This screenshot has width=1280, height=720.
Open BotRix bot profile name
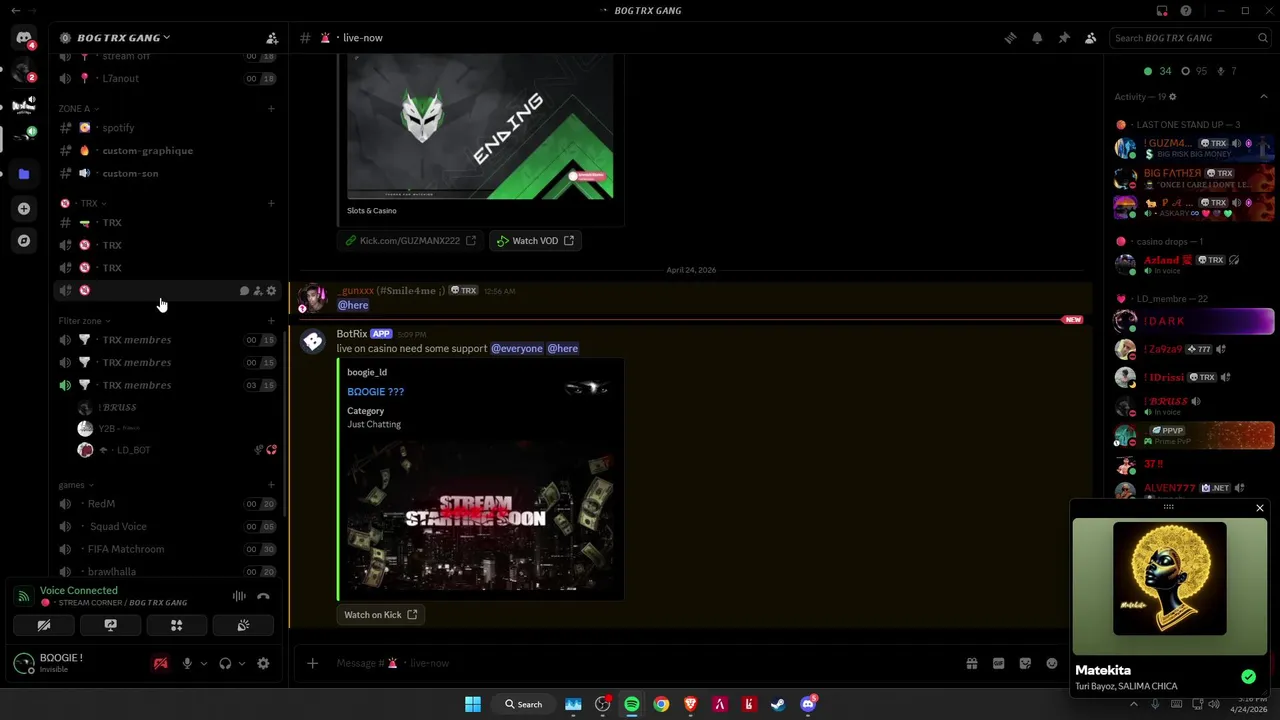click(352, 334)
